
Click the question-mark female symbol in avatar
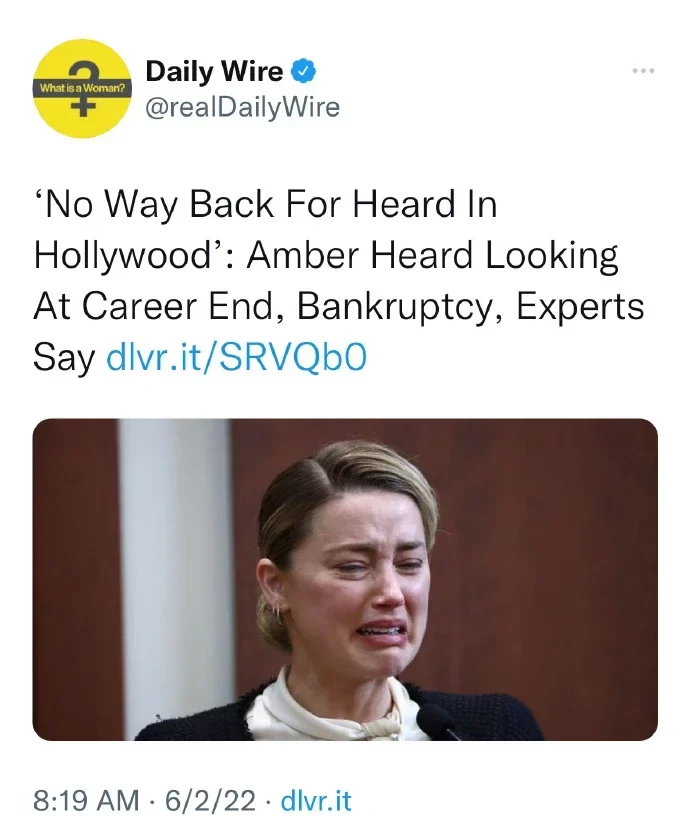coord(83,88)
